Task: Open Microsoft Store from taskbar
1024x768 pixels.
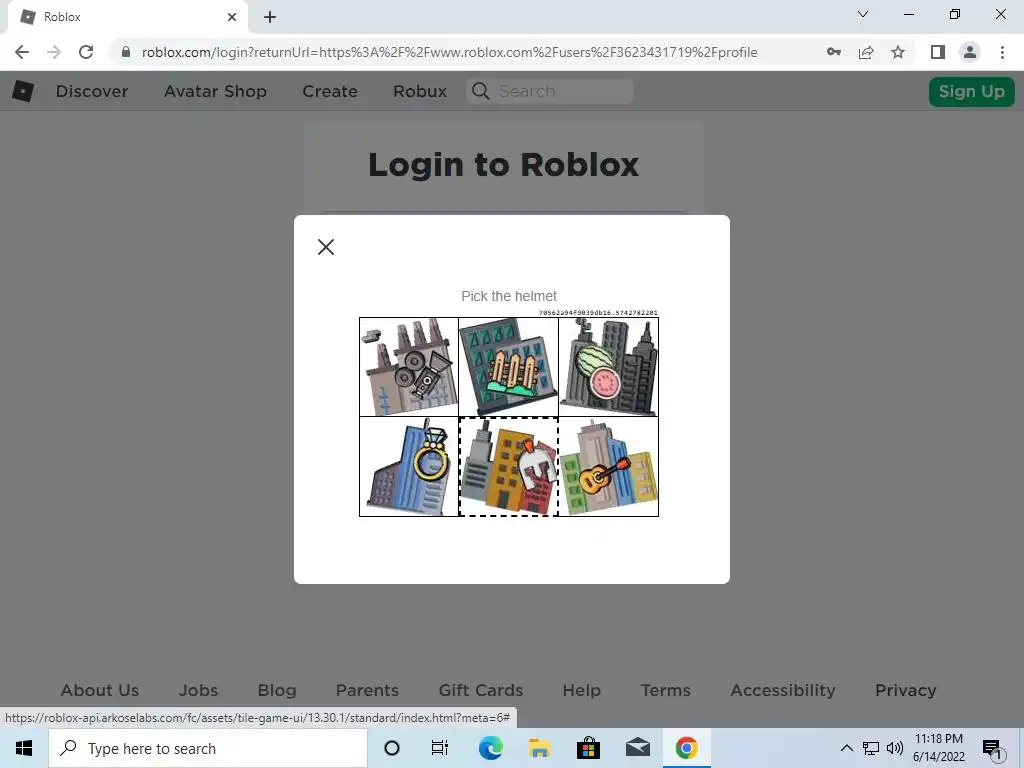Action: (x=588, y=748)
